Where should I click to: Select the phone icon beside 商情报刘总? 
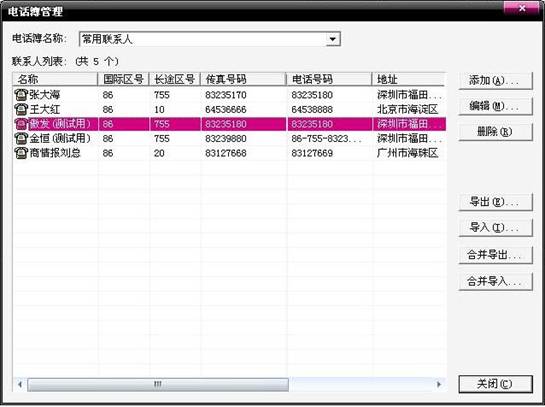point(21,153)
